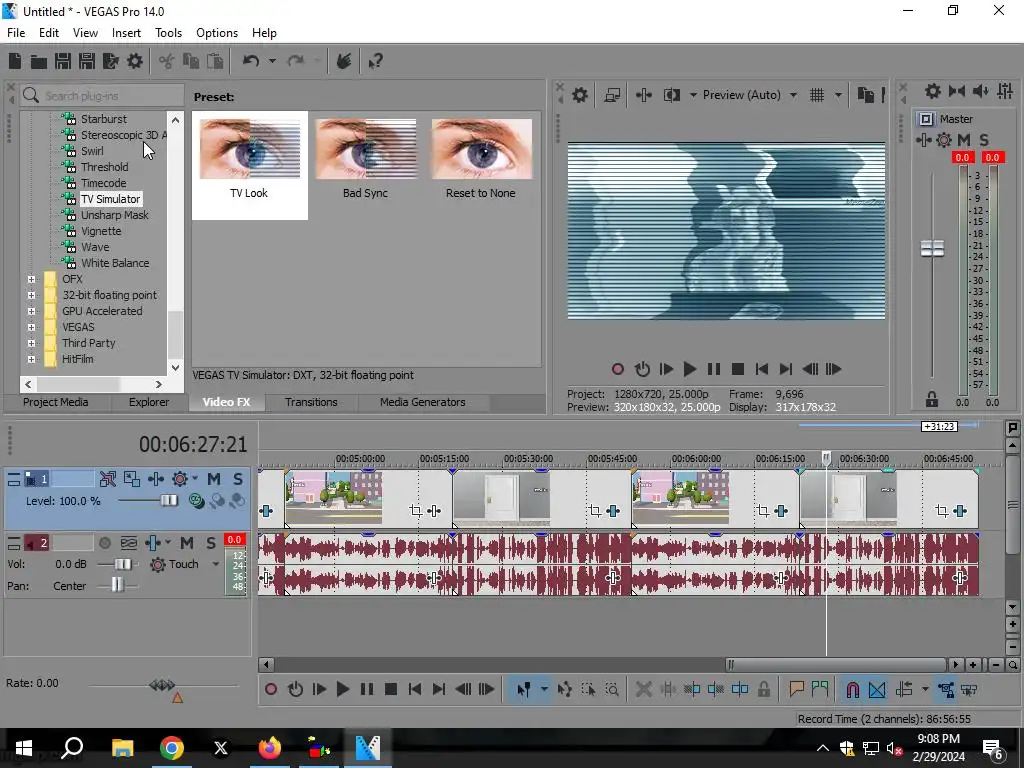Open the Undo history dropdown arrow
Screen dimensions: 1024x768
(x=272, y=61)
